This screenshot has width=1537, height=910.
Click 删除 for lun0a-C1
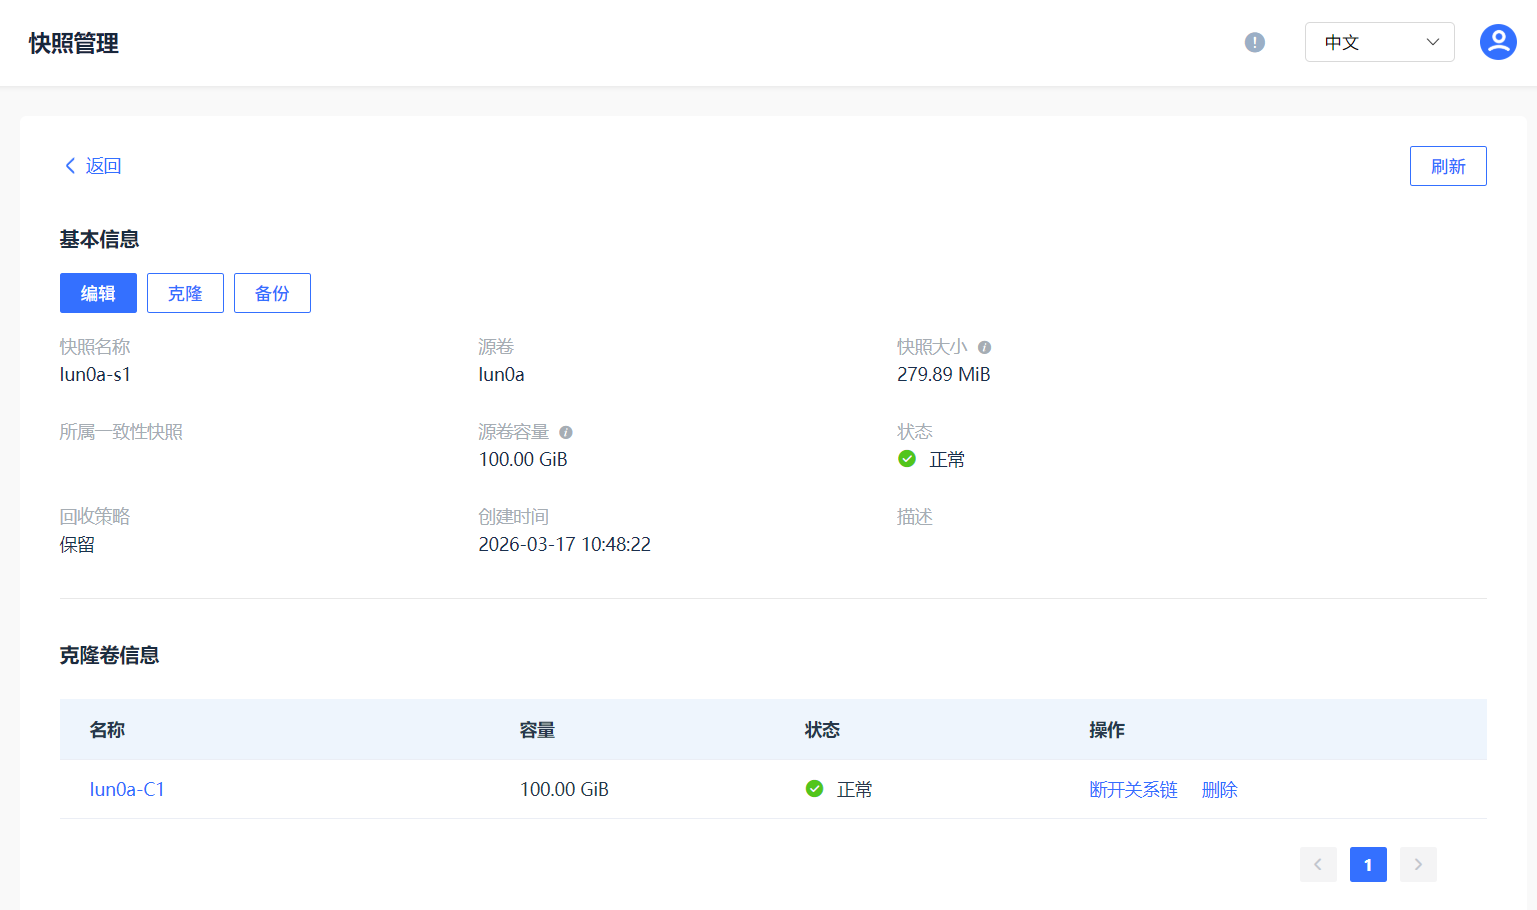tap(1219, 789)
